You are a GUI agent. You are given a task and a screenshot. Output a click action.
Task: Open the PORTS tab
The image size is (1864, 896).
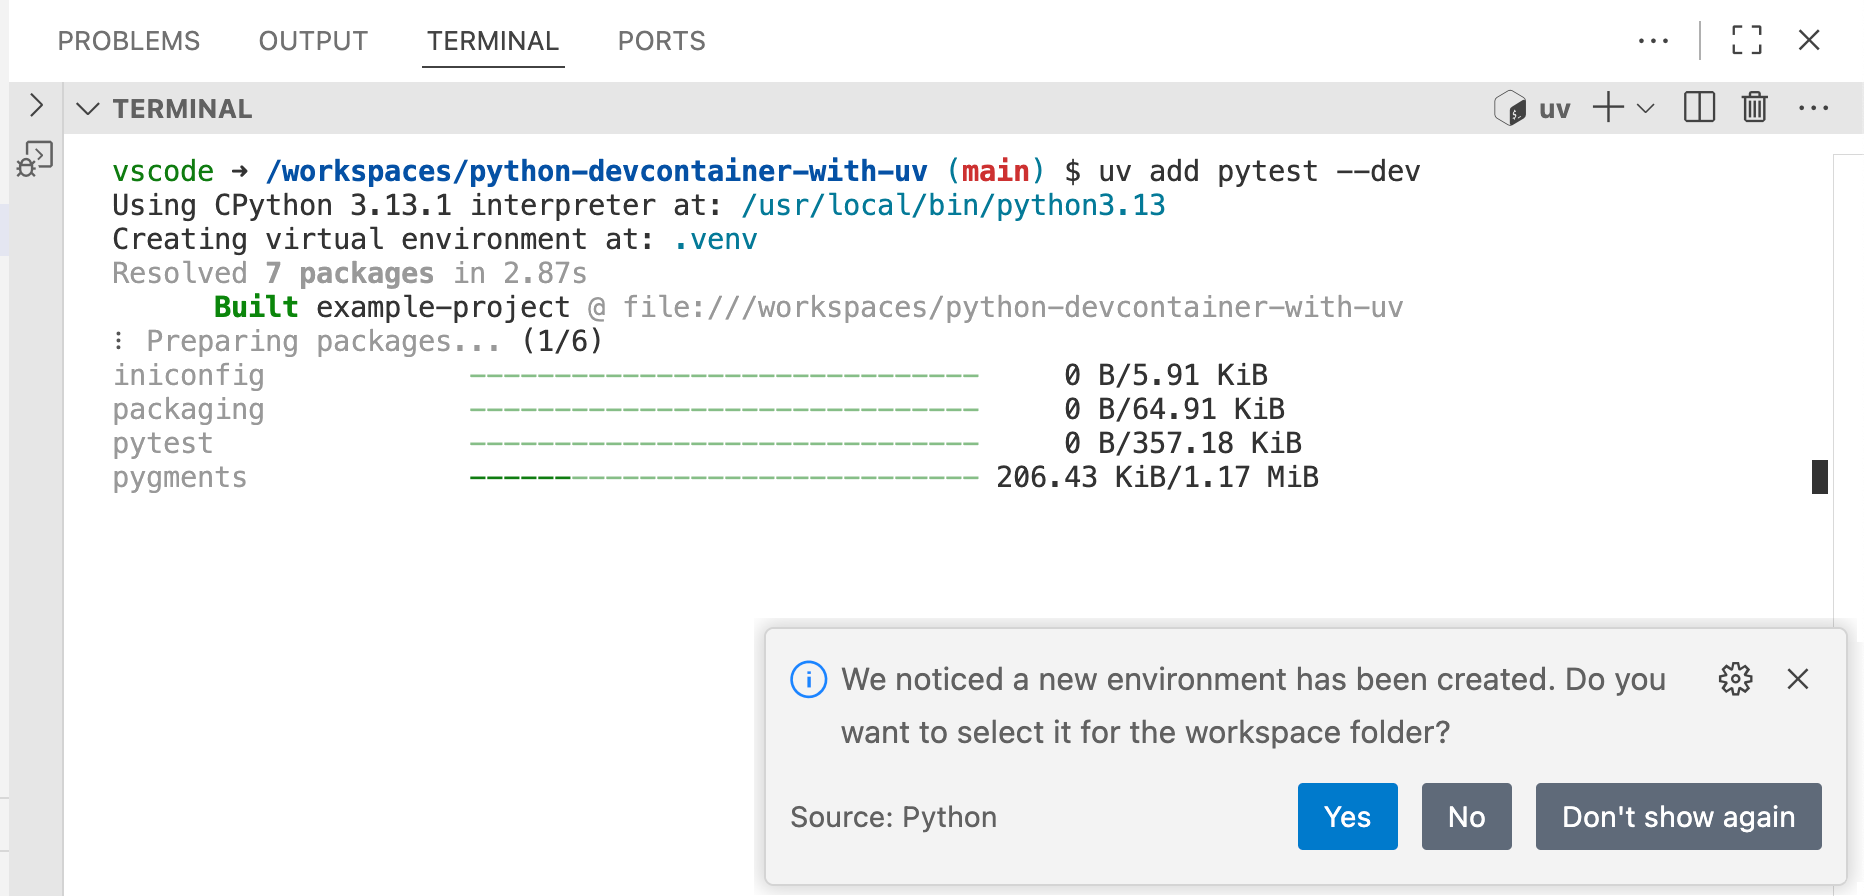(661, 41)
